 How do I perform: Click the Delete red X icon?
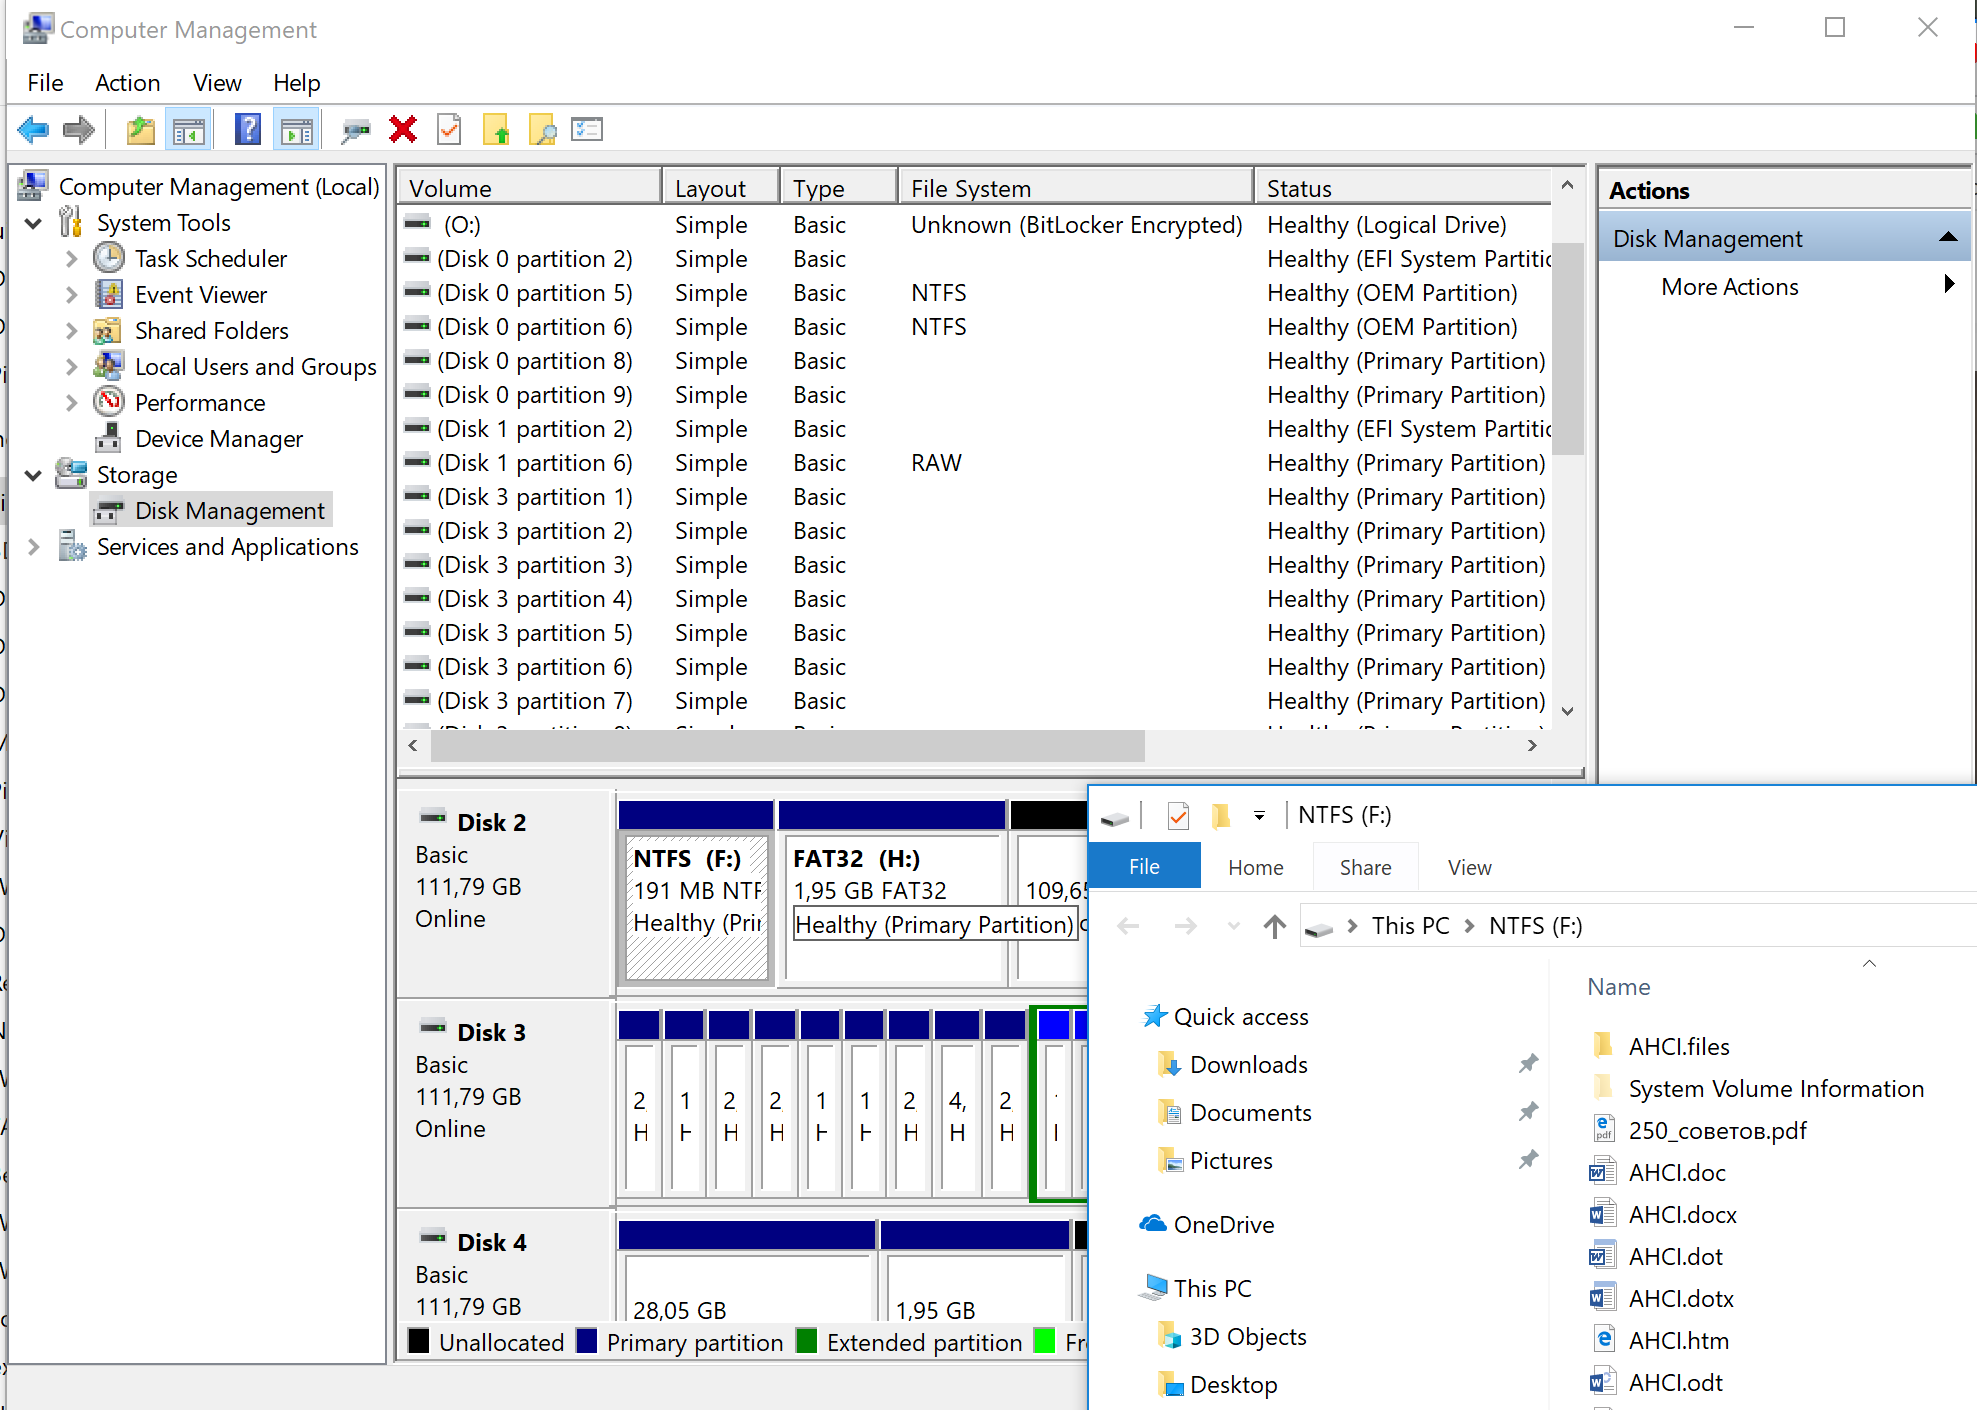click(403, 128)
